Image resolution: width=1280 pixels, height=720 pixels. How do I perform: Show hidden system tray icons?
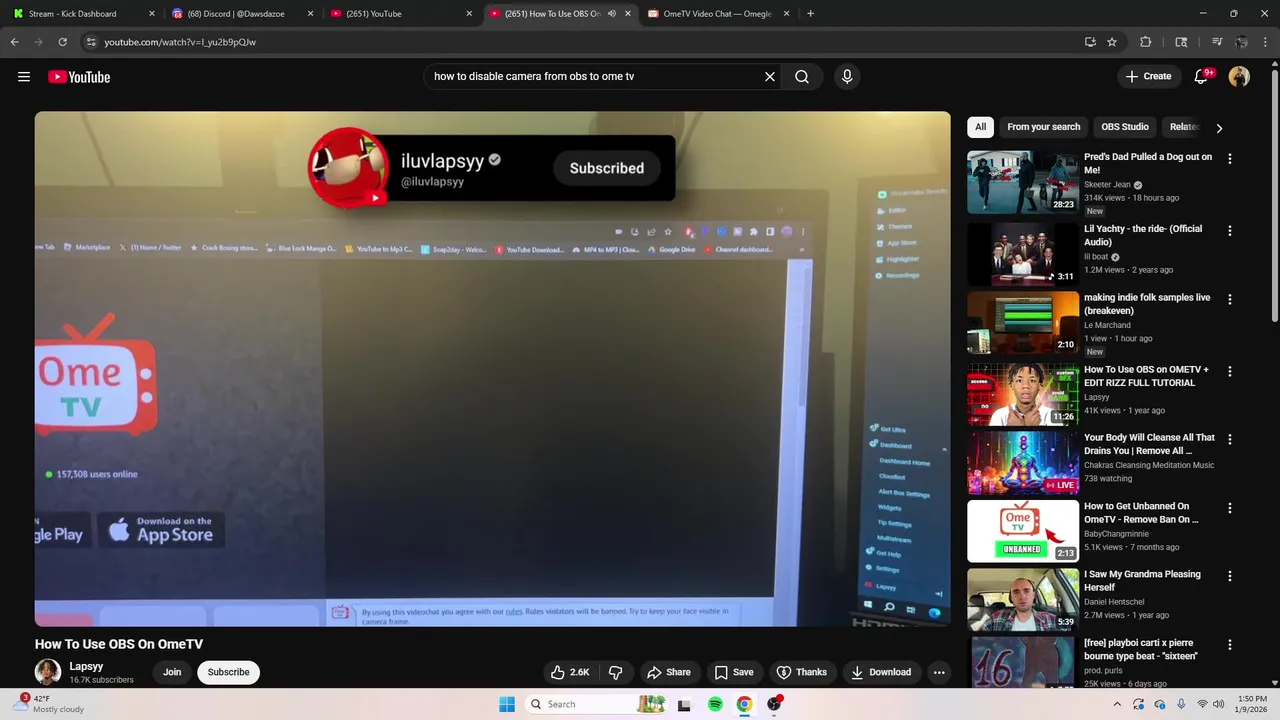1117,704
